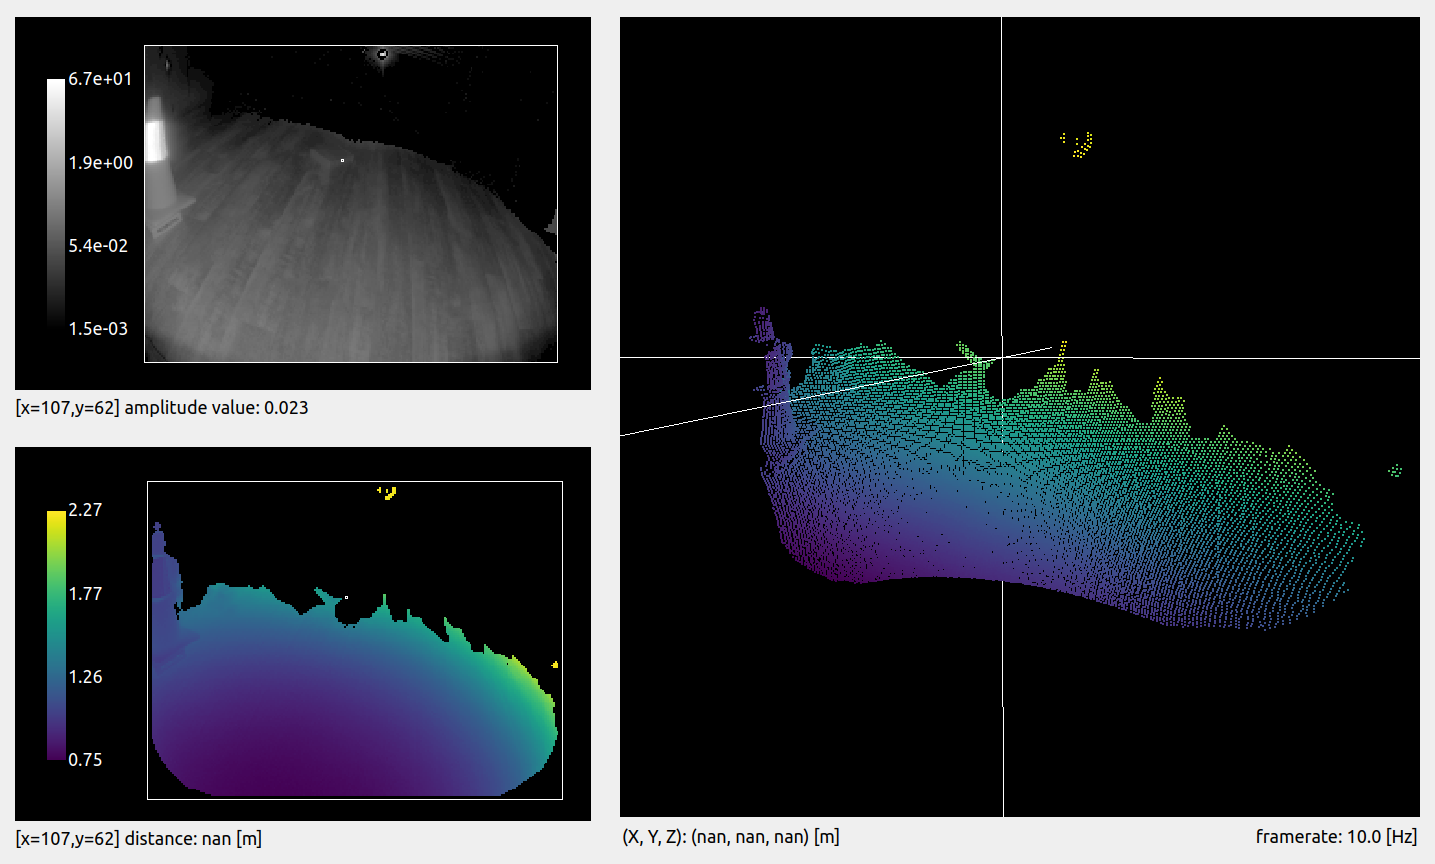Image resolution: width=1435 pixels, height=864 pixels.
Task: Click the 0.75 distance scale label
Action: [x=85, y=760]
